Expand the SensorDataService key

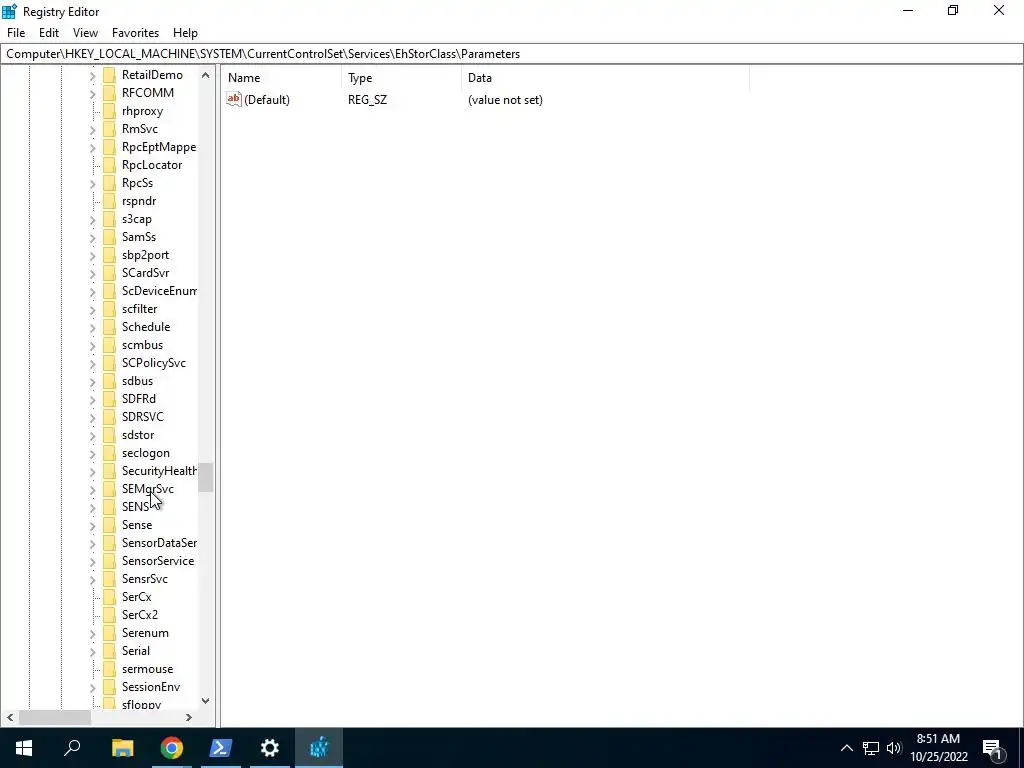click(x=92, y=543)
